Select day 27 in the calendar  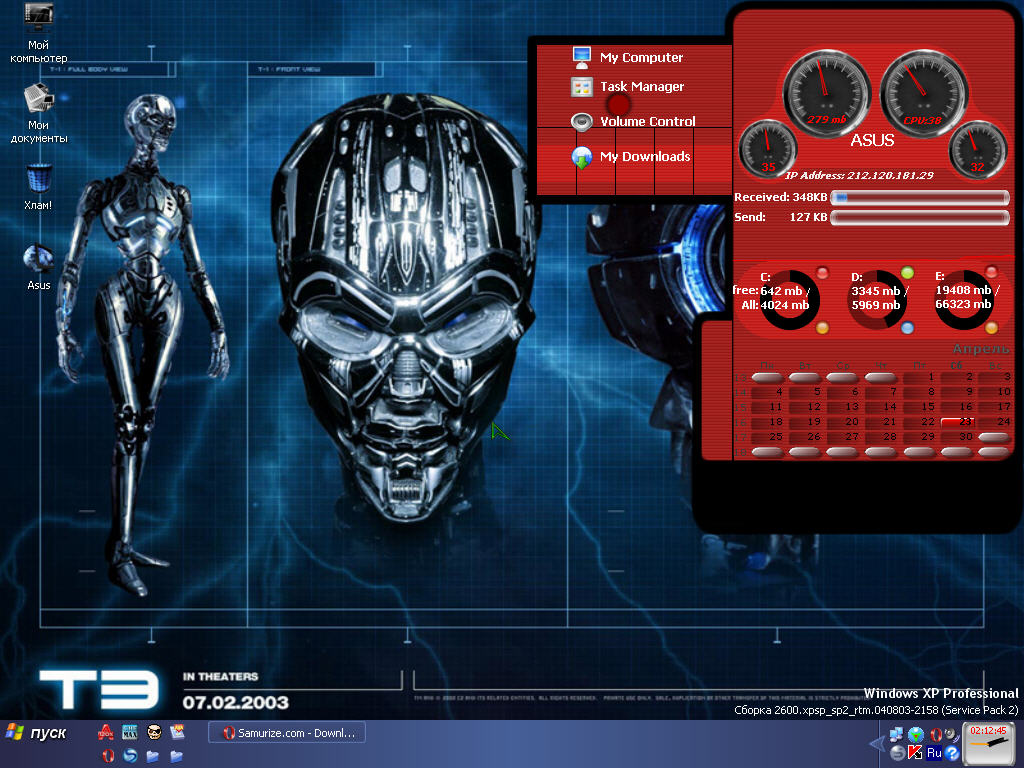point(844,437)
